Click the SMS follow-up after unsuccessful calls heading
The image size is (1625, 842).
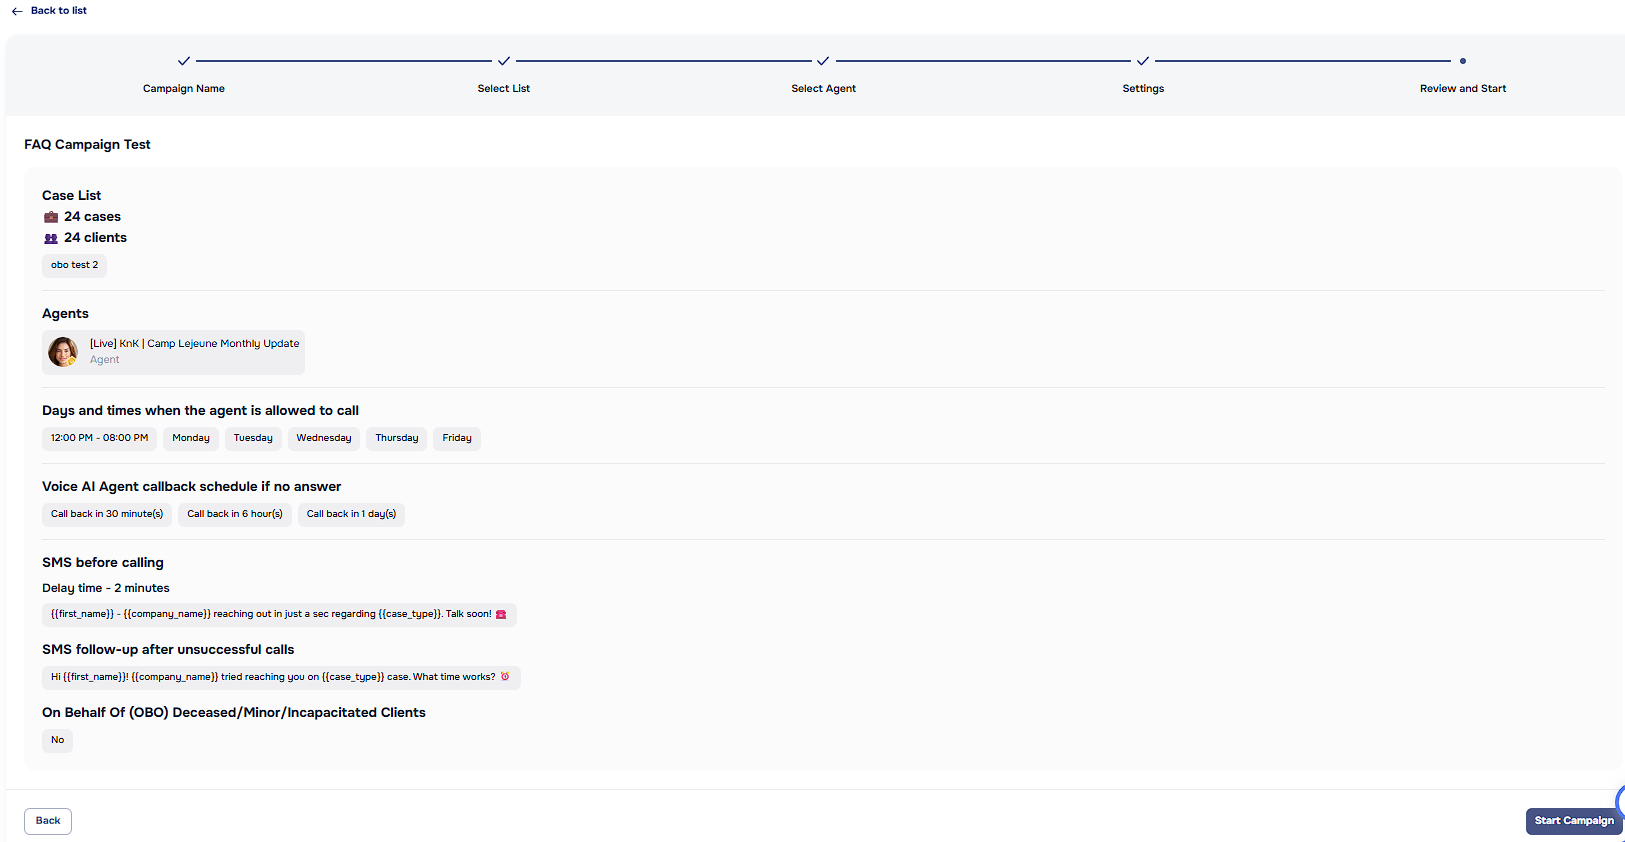click(168, 650)
